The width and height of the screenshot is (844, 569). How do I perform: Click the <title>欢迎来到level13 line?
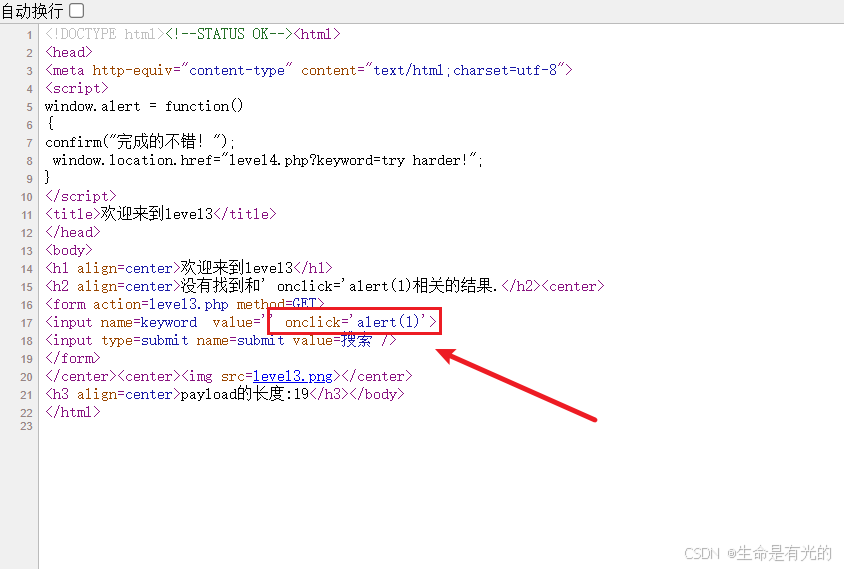point(161,214)
